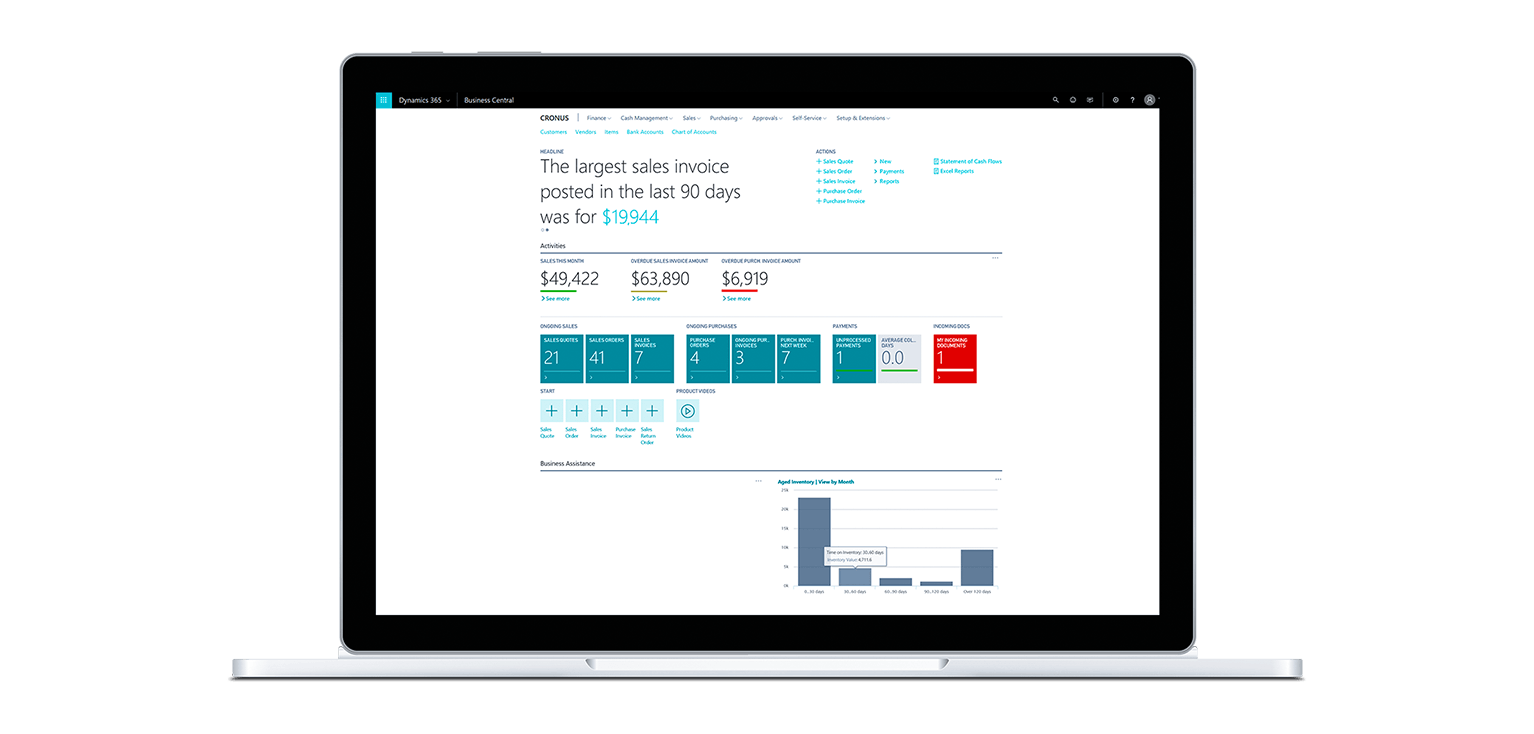The width and height of the screenshot is (1534, 734).
Task: Click the plus tile for Sales Return Order
Action: (652, 411)
